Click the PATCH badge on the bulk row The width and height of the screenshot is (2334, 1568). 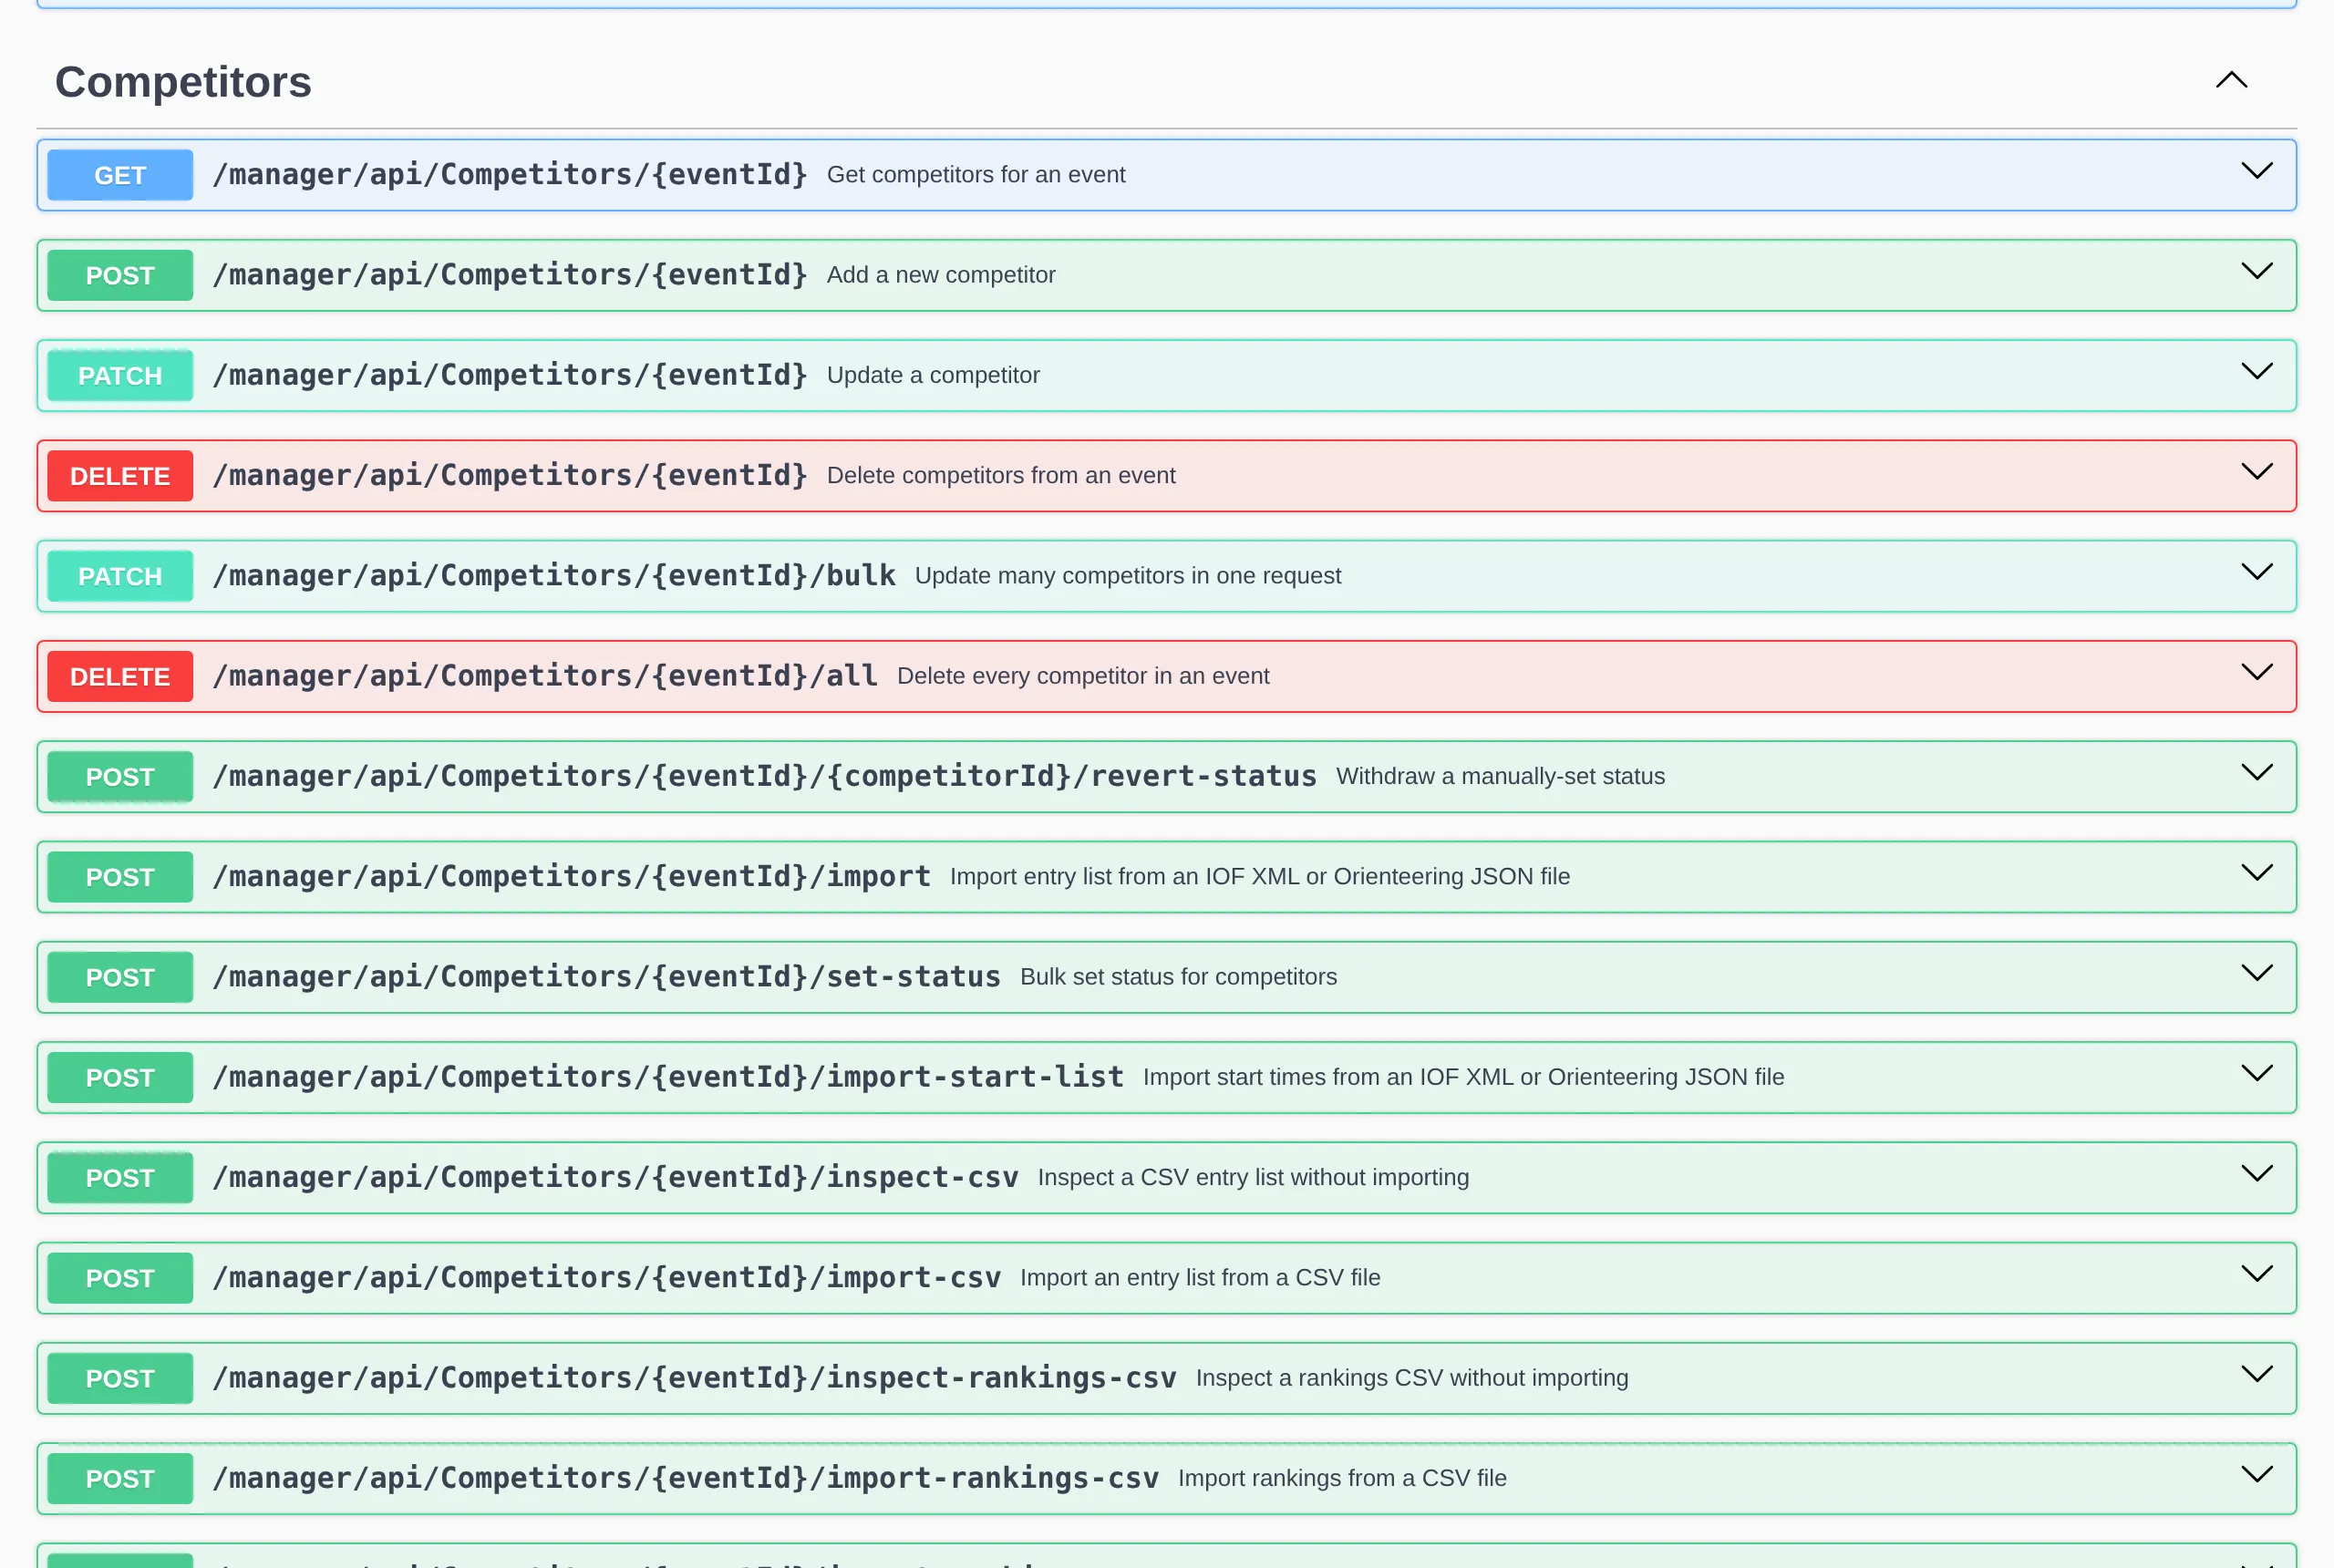coord(120,576)
